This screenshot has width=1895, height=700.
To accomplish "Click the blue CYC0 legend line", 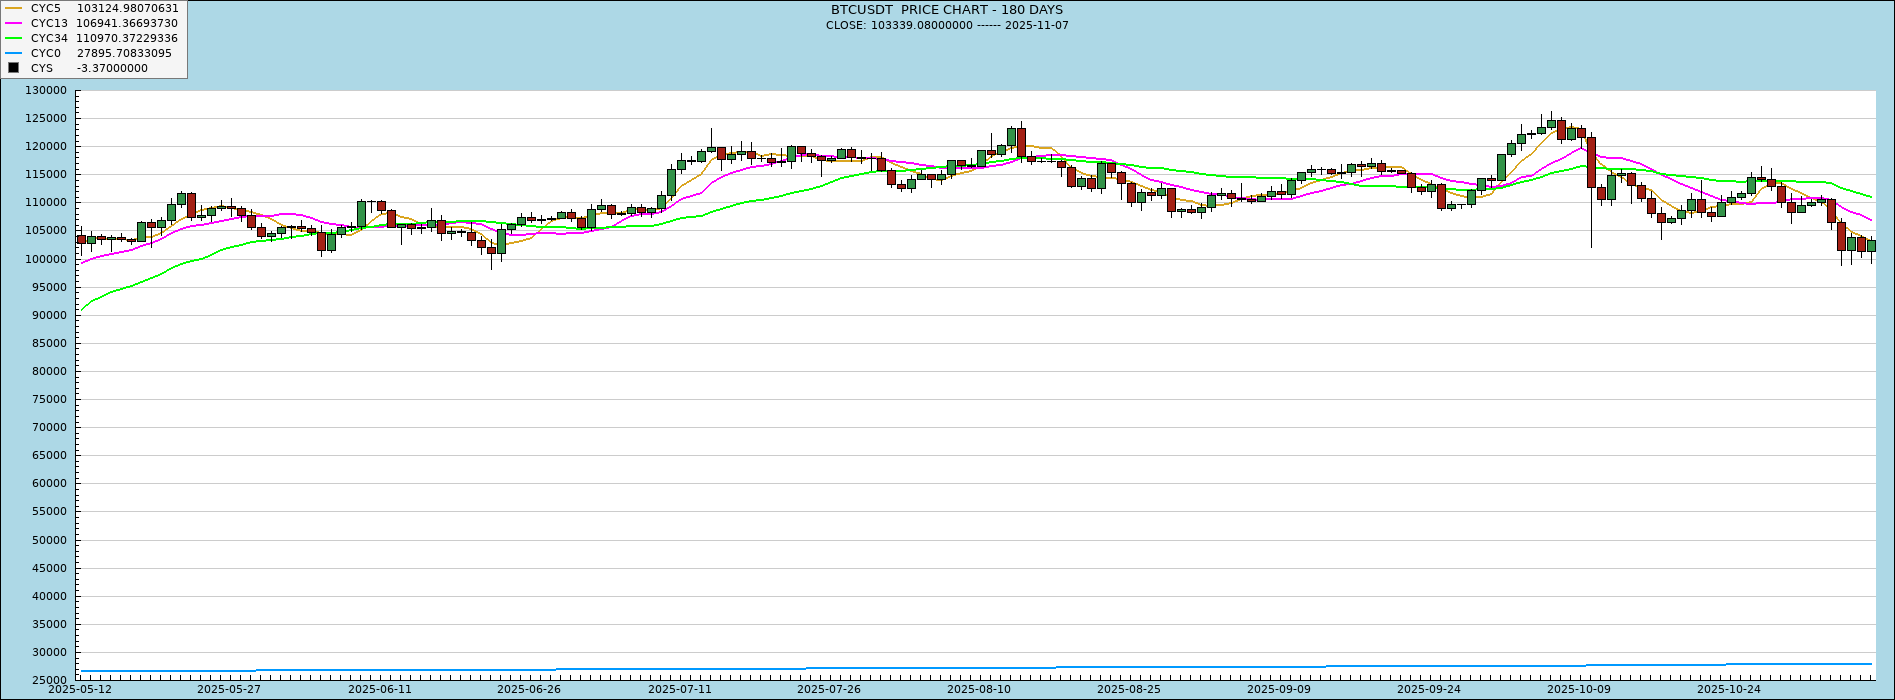I will (x=13, y=53).
